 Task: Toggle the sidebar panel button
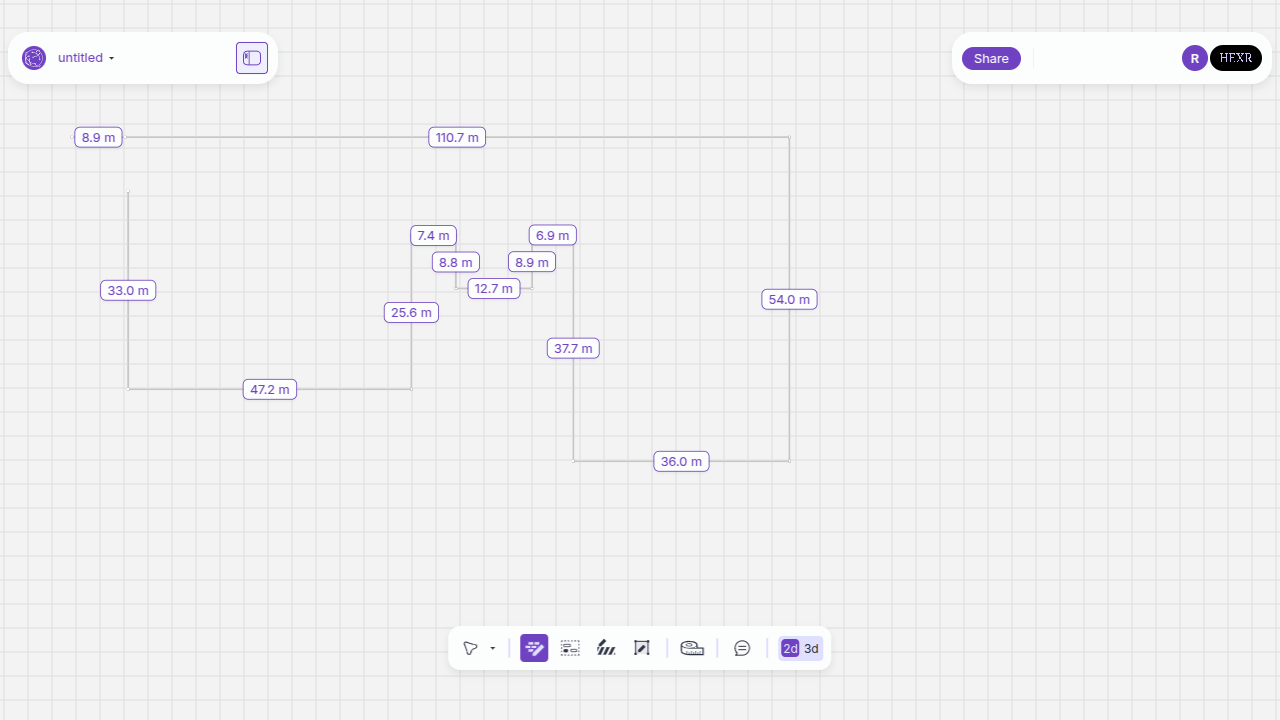[x=252, y=58]
